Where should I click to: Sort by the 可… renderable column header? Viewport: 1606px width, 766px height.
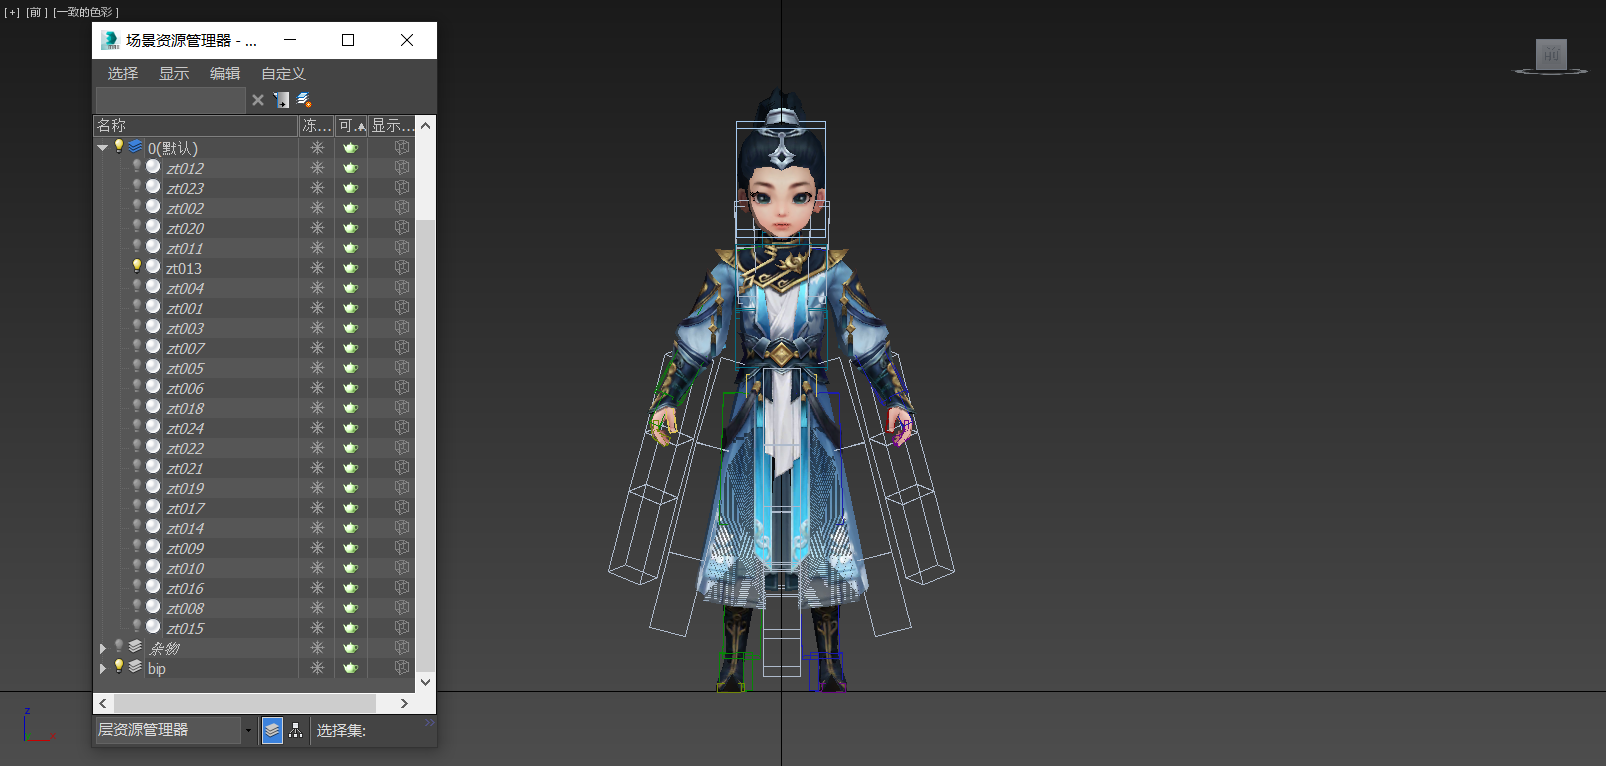point(351,126)
